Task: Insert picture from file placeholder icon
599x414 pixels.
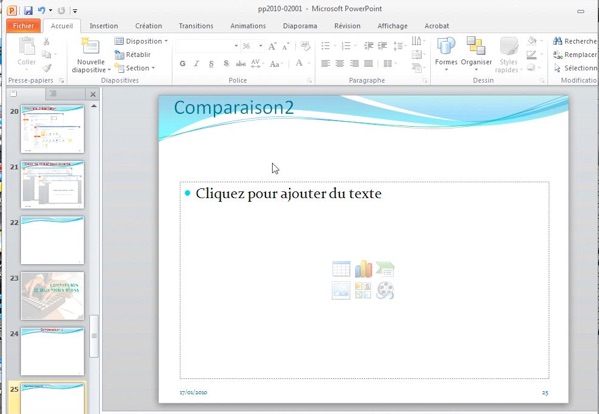Action: [341, 291]
